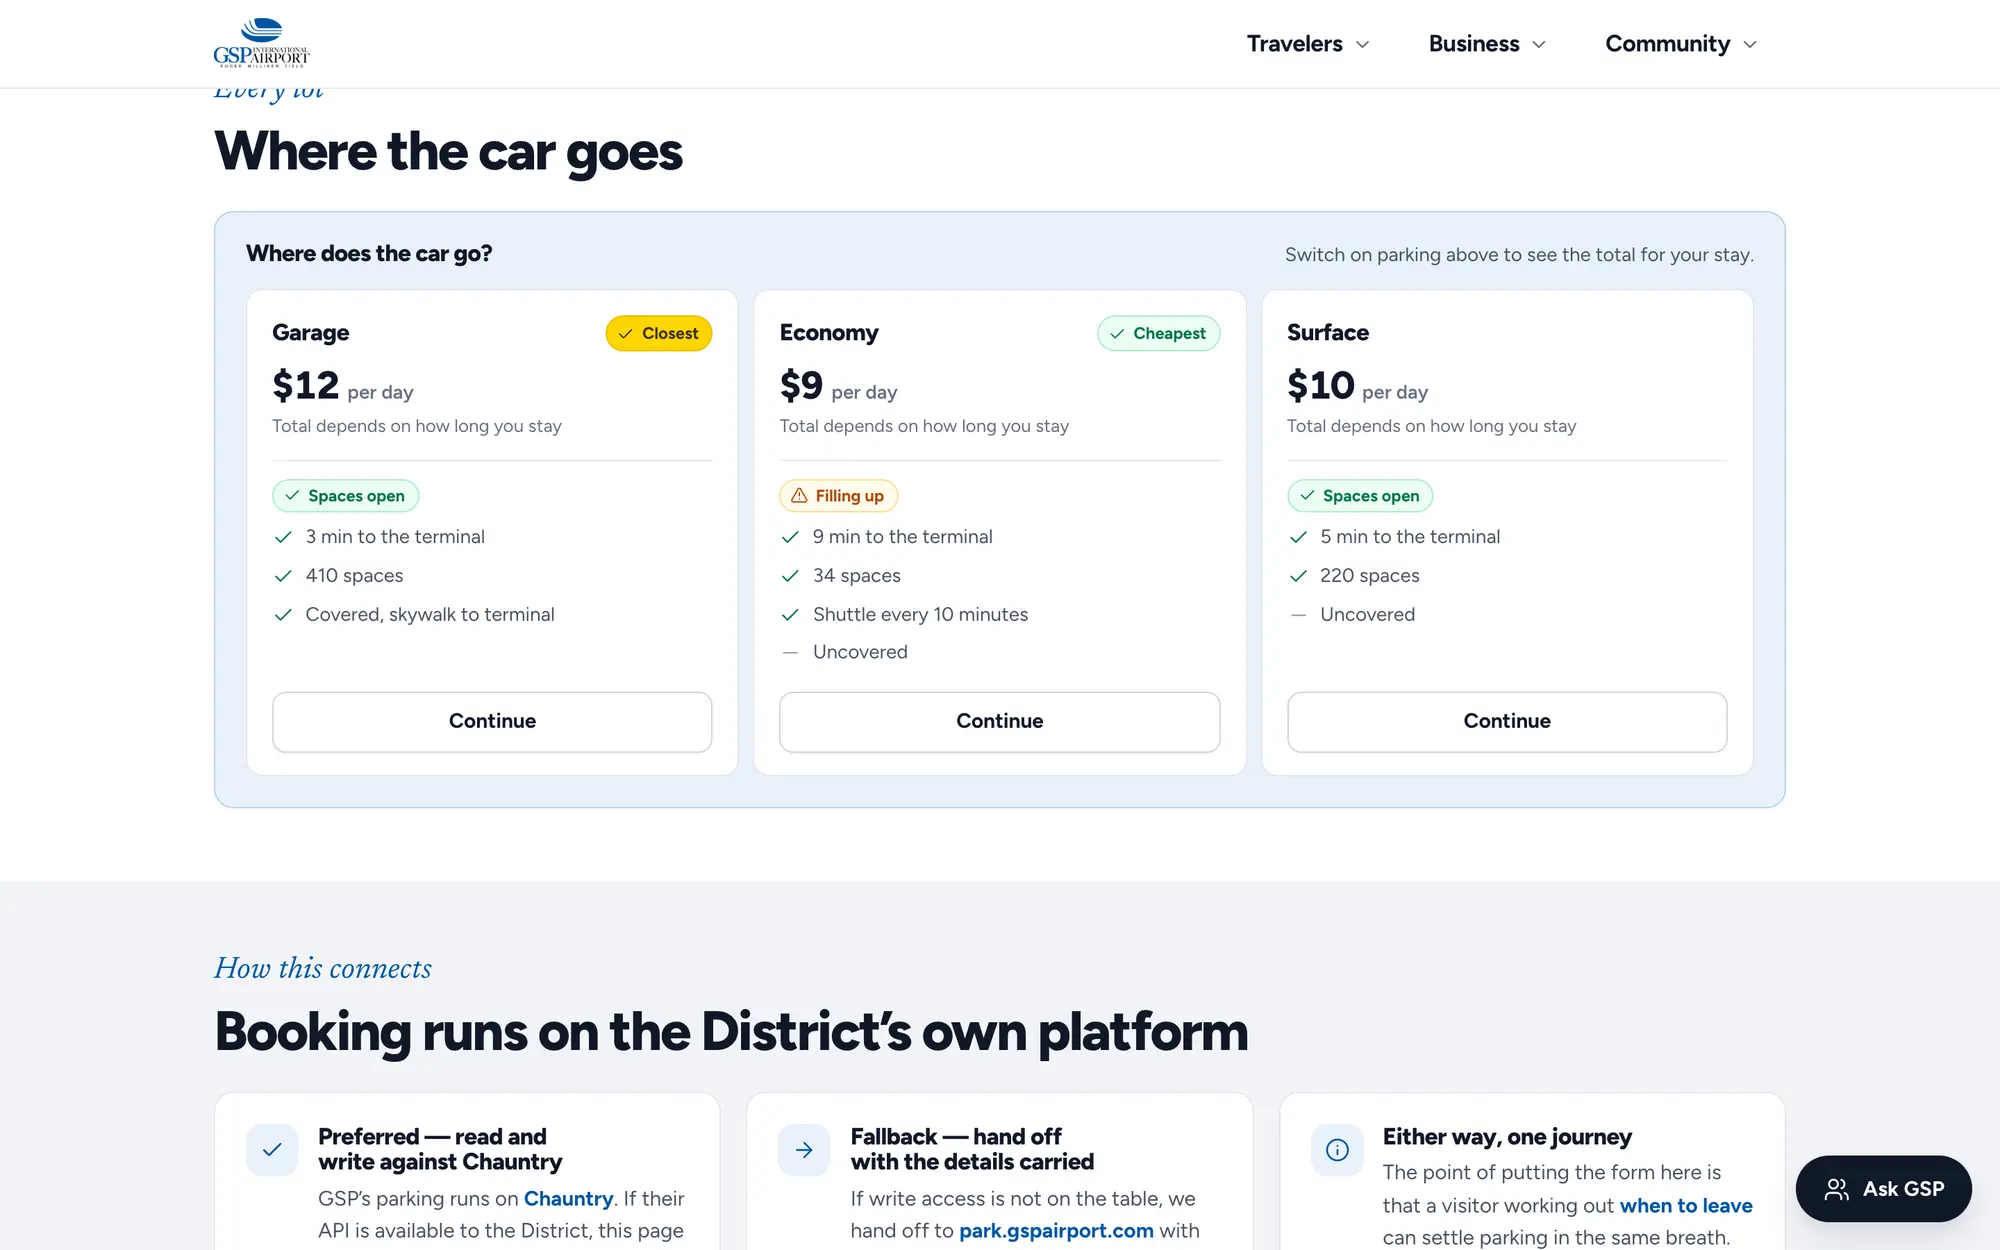The height and width of the screenshot is (1250, 2000).
Task: Click the check beside Covered, skywalk to terminal
Action: [x=284, y=615]
